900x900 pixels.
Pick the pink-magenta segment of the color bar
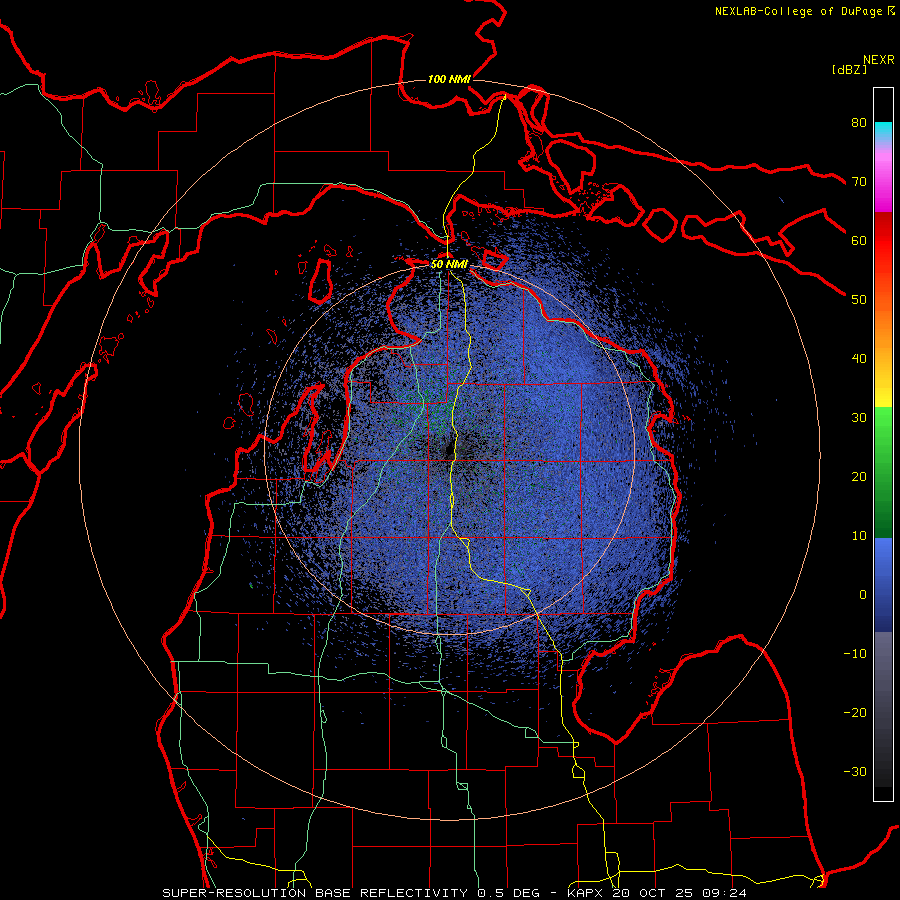883,178
